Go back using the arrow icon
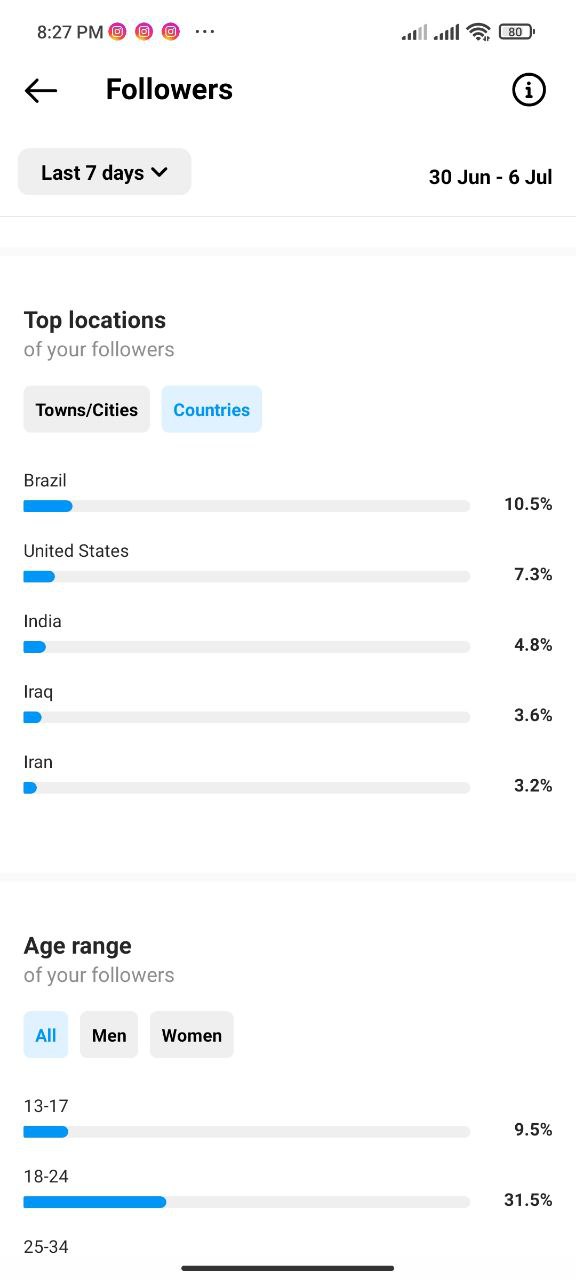576x1280 pixels. (x=41, y=90)
